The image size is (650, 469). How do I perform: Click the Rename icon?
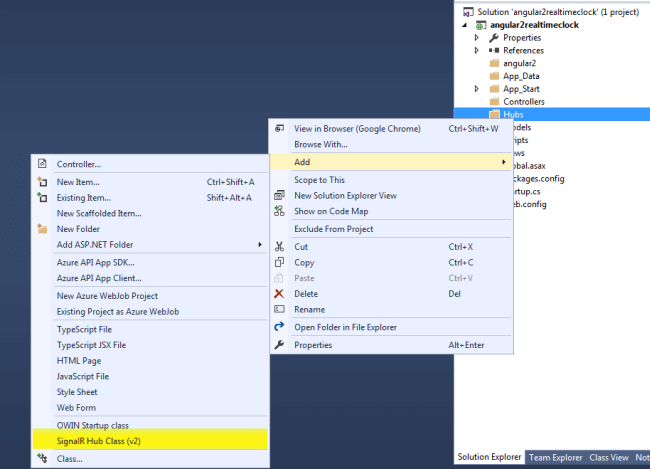pyautogui.click(x=279, y=309)
